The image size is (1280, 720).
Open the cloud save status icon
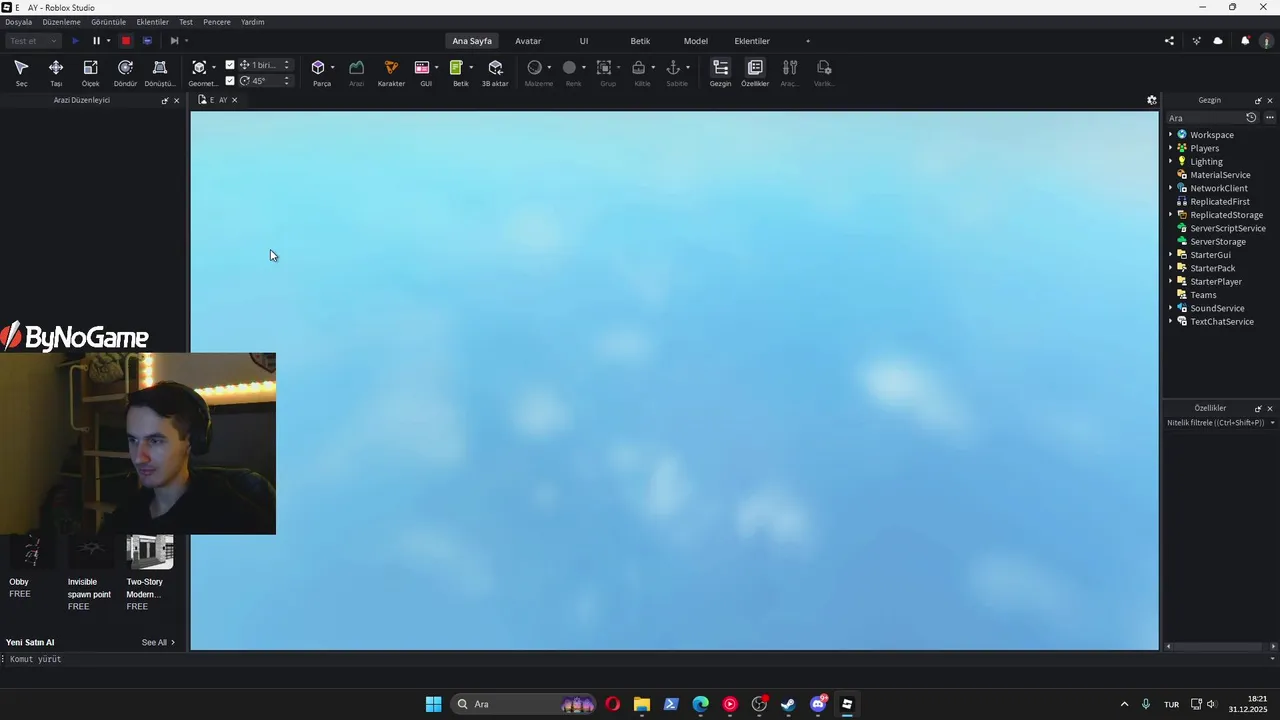pos(1218,41)
